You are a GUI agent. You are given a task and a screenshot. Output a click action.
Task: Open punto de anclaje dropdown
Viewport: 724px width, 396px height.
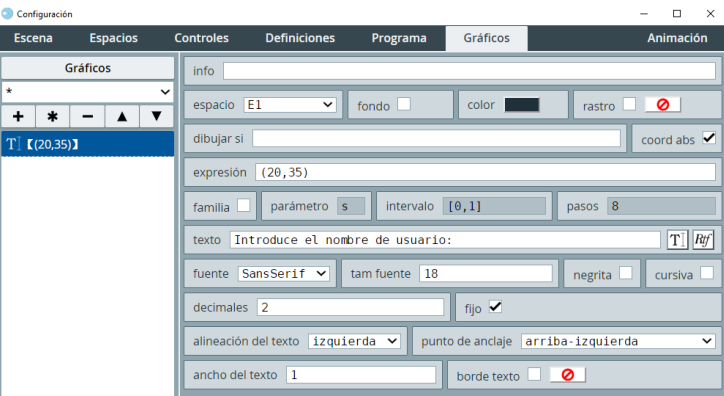pos(618,341)
